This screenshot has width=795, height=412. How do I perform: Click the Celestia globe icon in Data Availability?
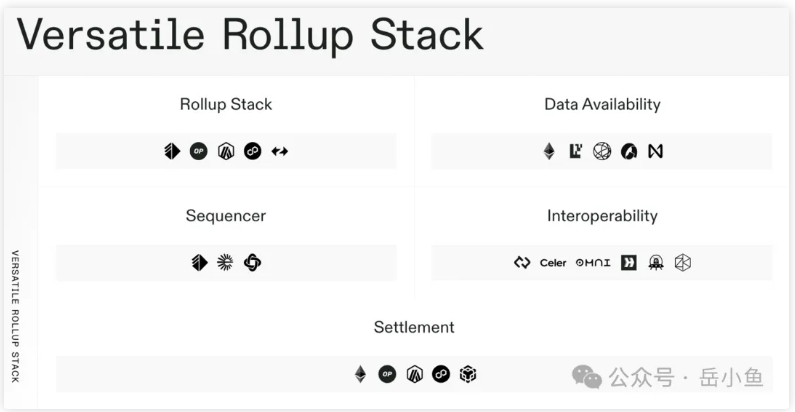(x=602, y=151)
